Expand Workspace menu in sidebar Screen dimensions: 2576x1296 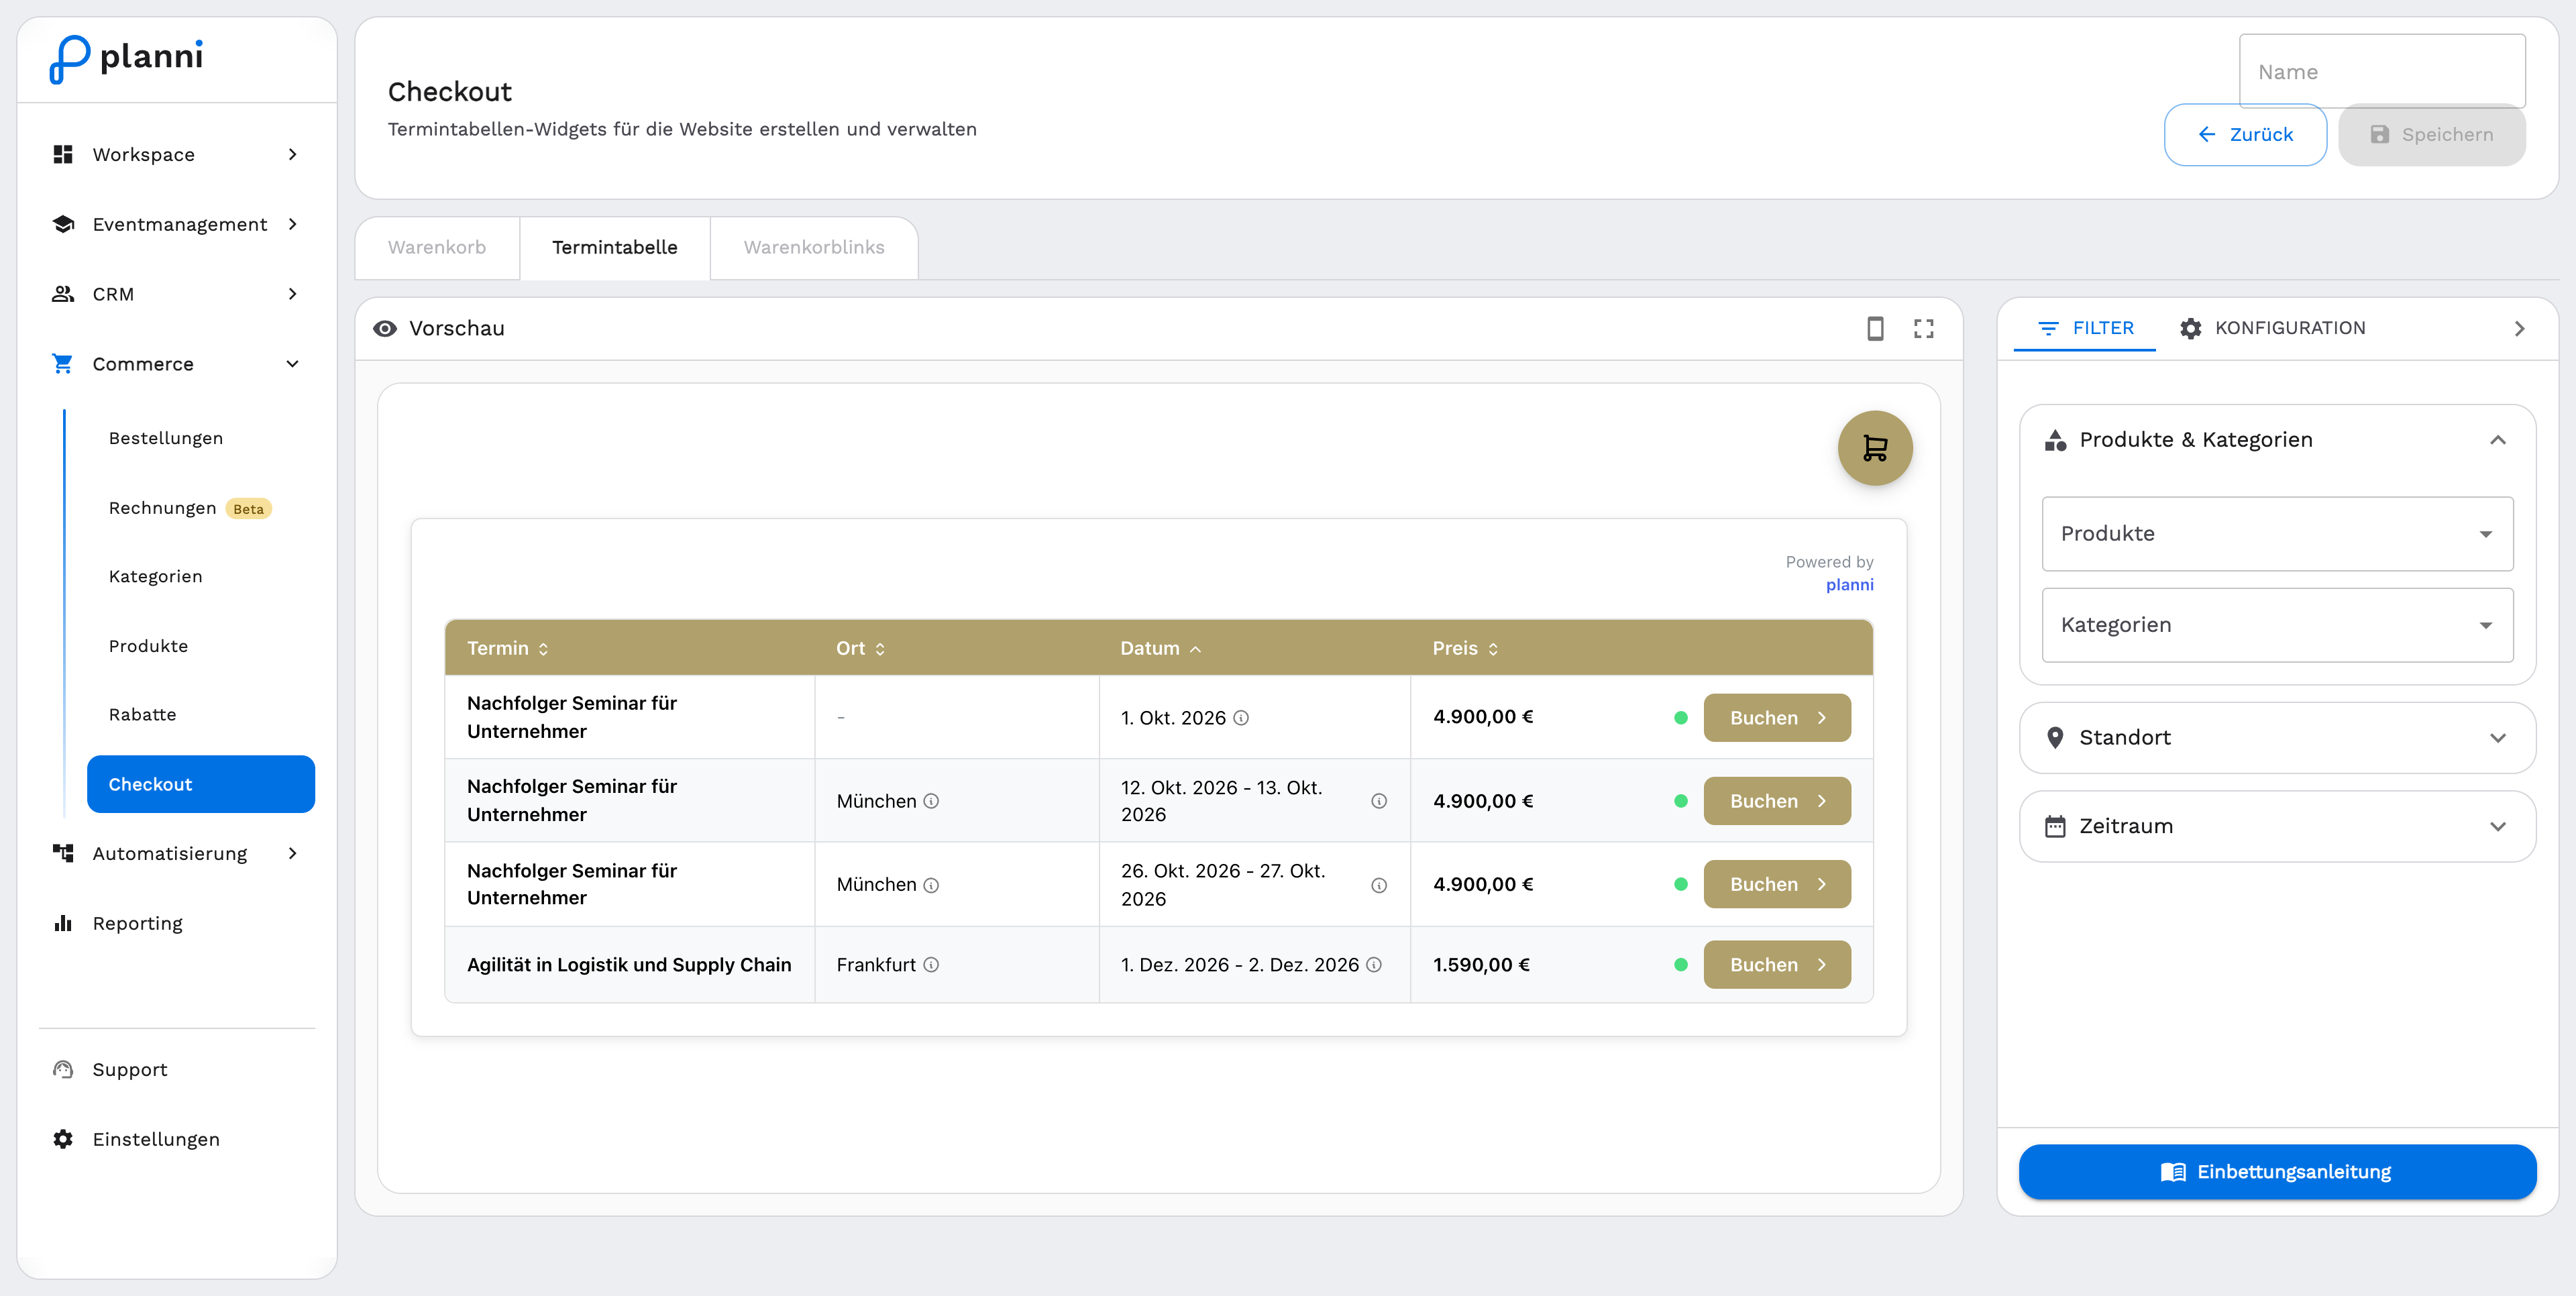[x=177, y=154]
